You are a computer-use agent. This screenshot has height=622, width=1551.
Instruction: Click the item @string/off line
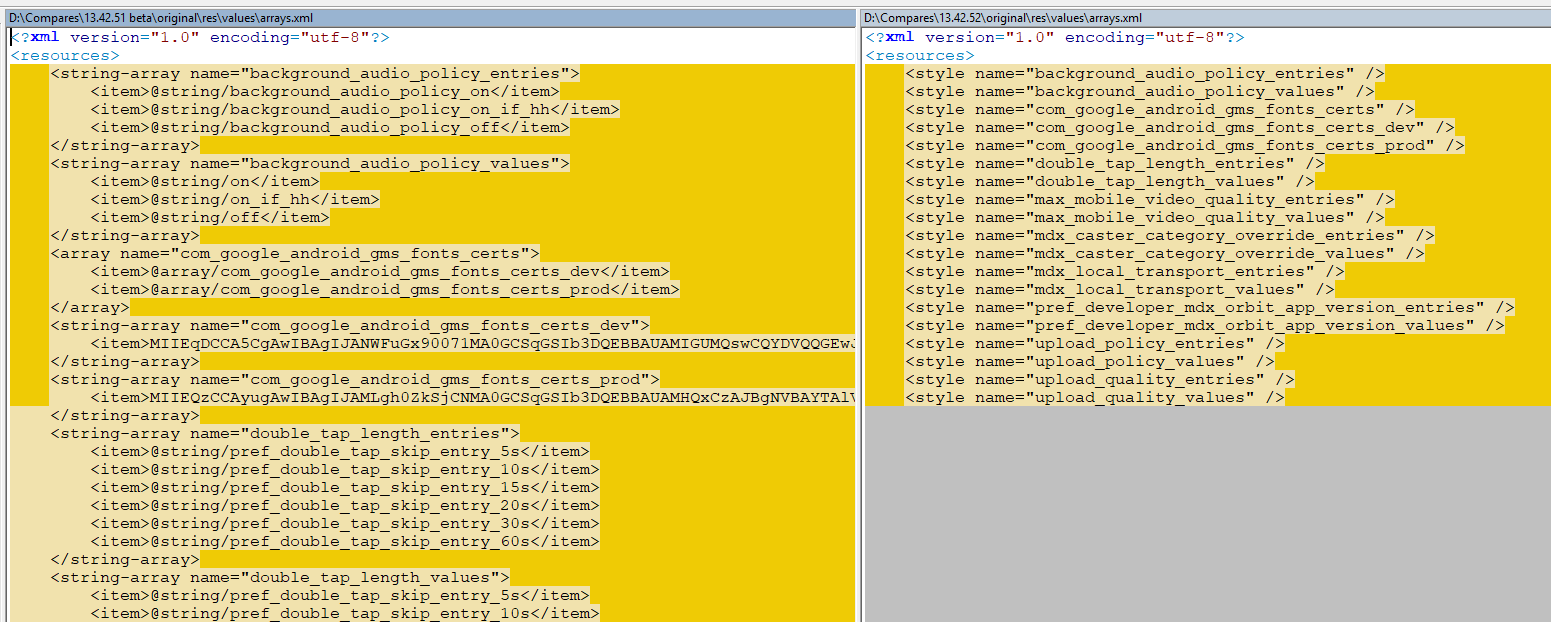pos(210,217)
